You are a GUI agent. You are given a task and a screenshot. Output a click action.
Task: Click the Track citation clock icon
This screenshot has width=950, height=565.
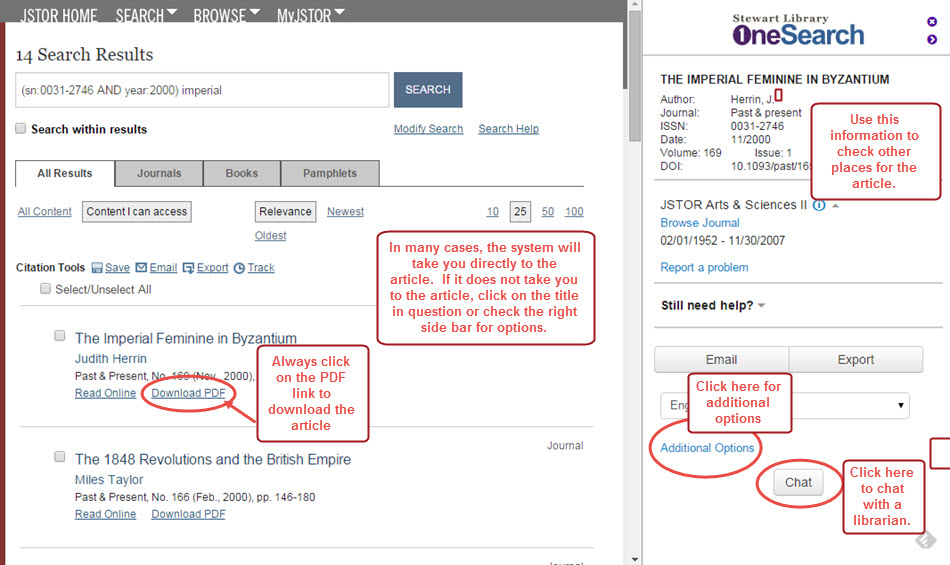(239, 268)
